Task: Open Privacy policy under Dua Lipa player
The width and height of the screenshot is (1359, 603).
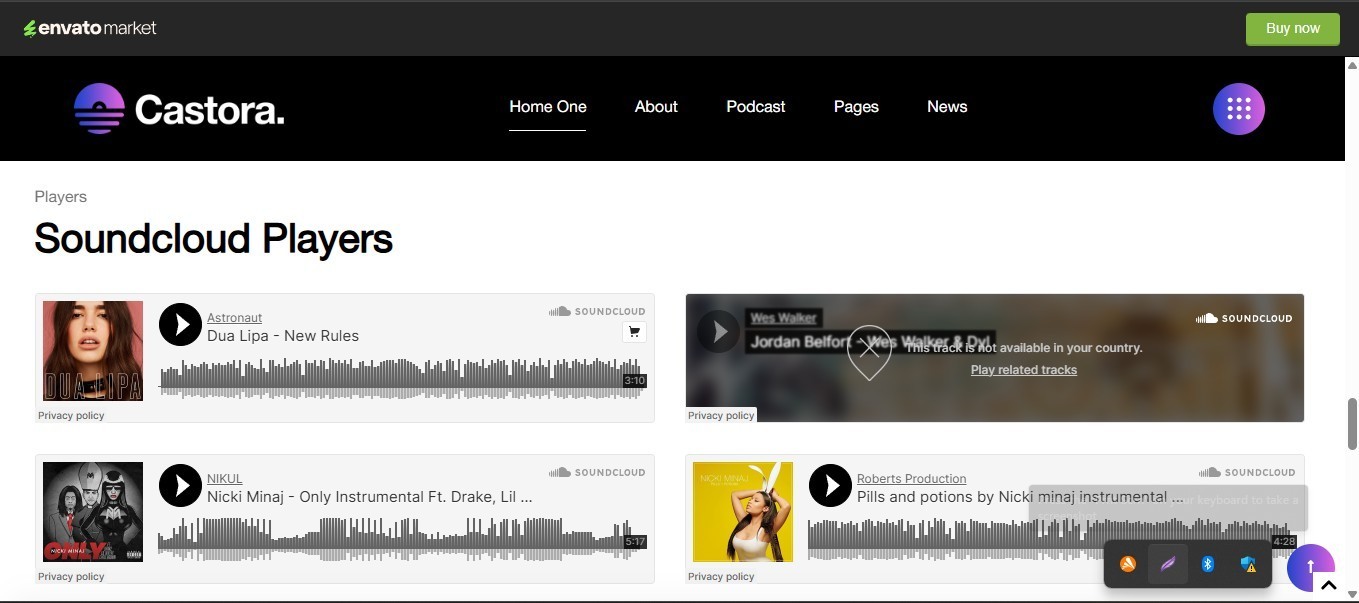Action: pos(71,415)
